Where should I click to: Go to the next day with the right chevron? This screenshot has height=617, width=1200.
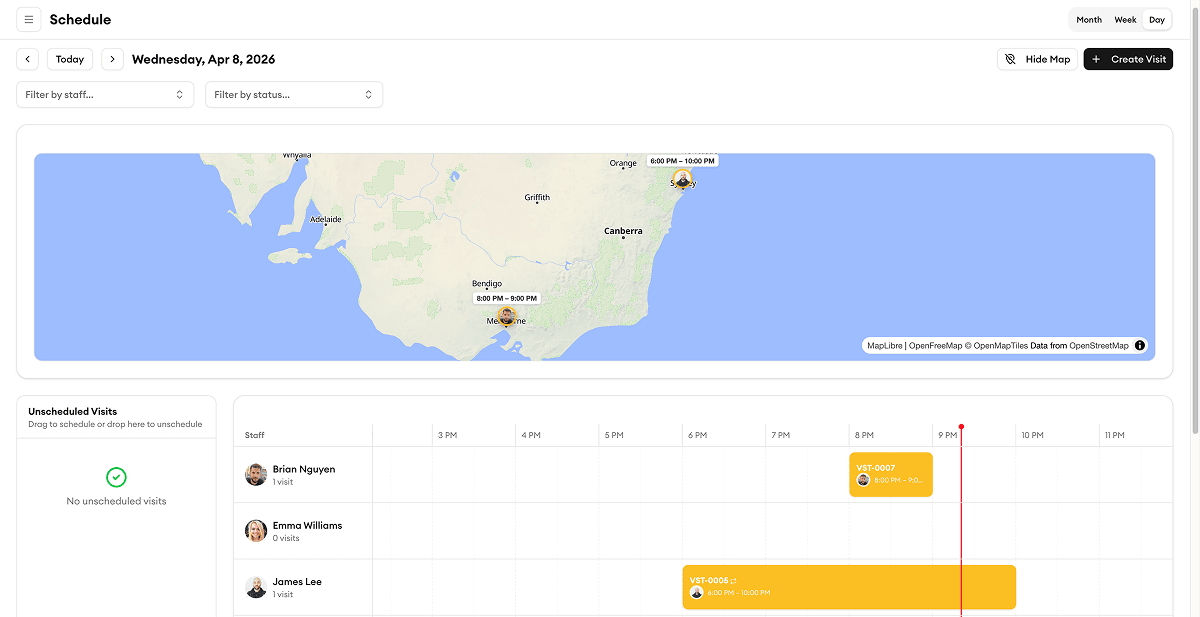pos(112,59)
